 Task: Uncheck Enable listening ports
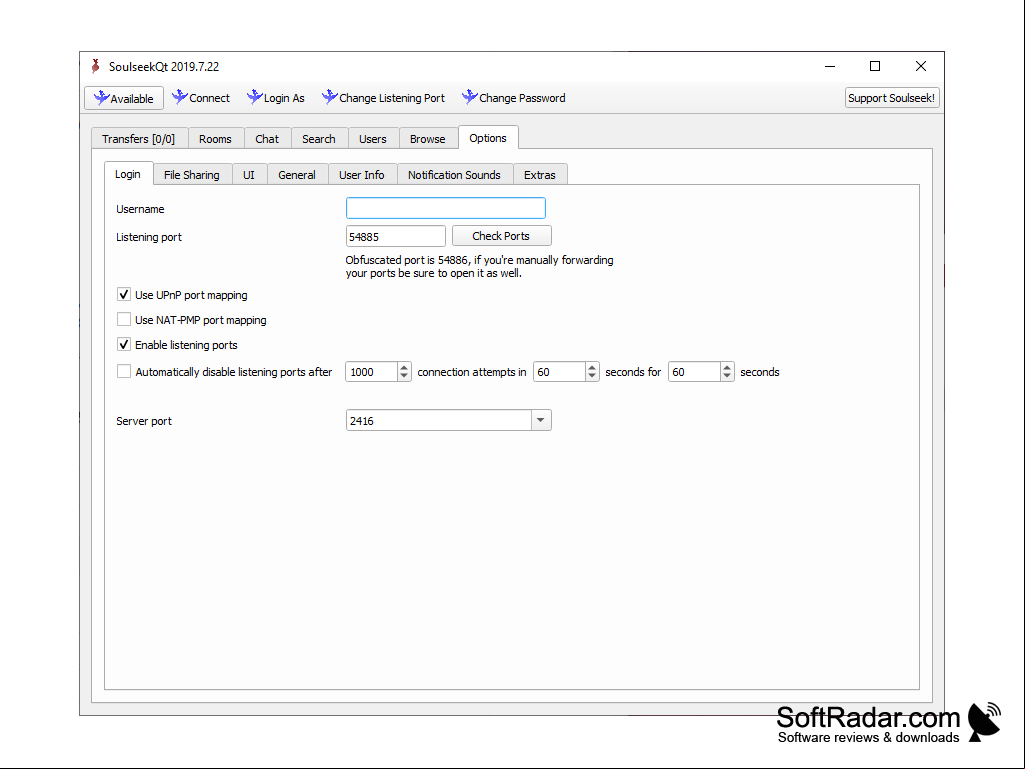124,344
